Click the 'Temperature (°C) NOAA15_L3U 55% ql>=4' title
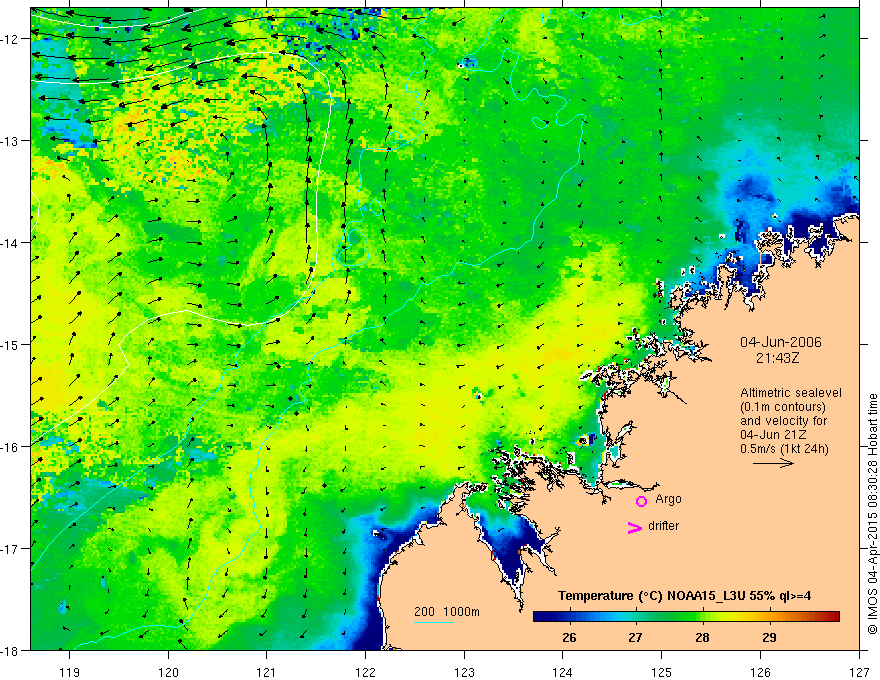 coord(684,596)
